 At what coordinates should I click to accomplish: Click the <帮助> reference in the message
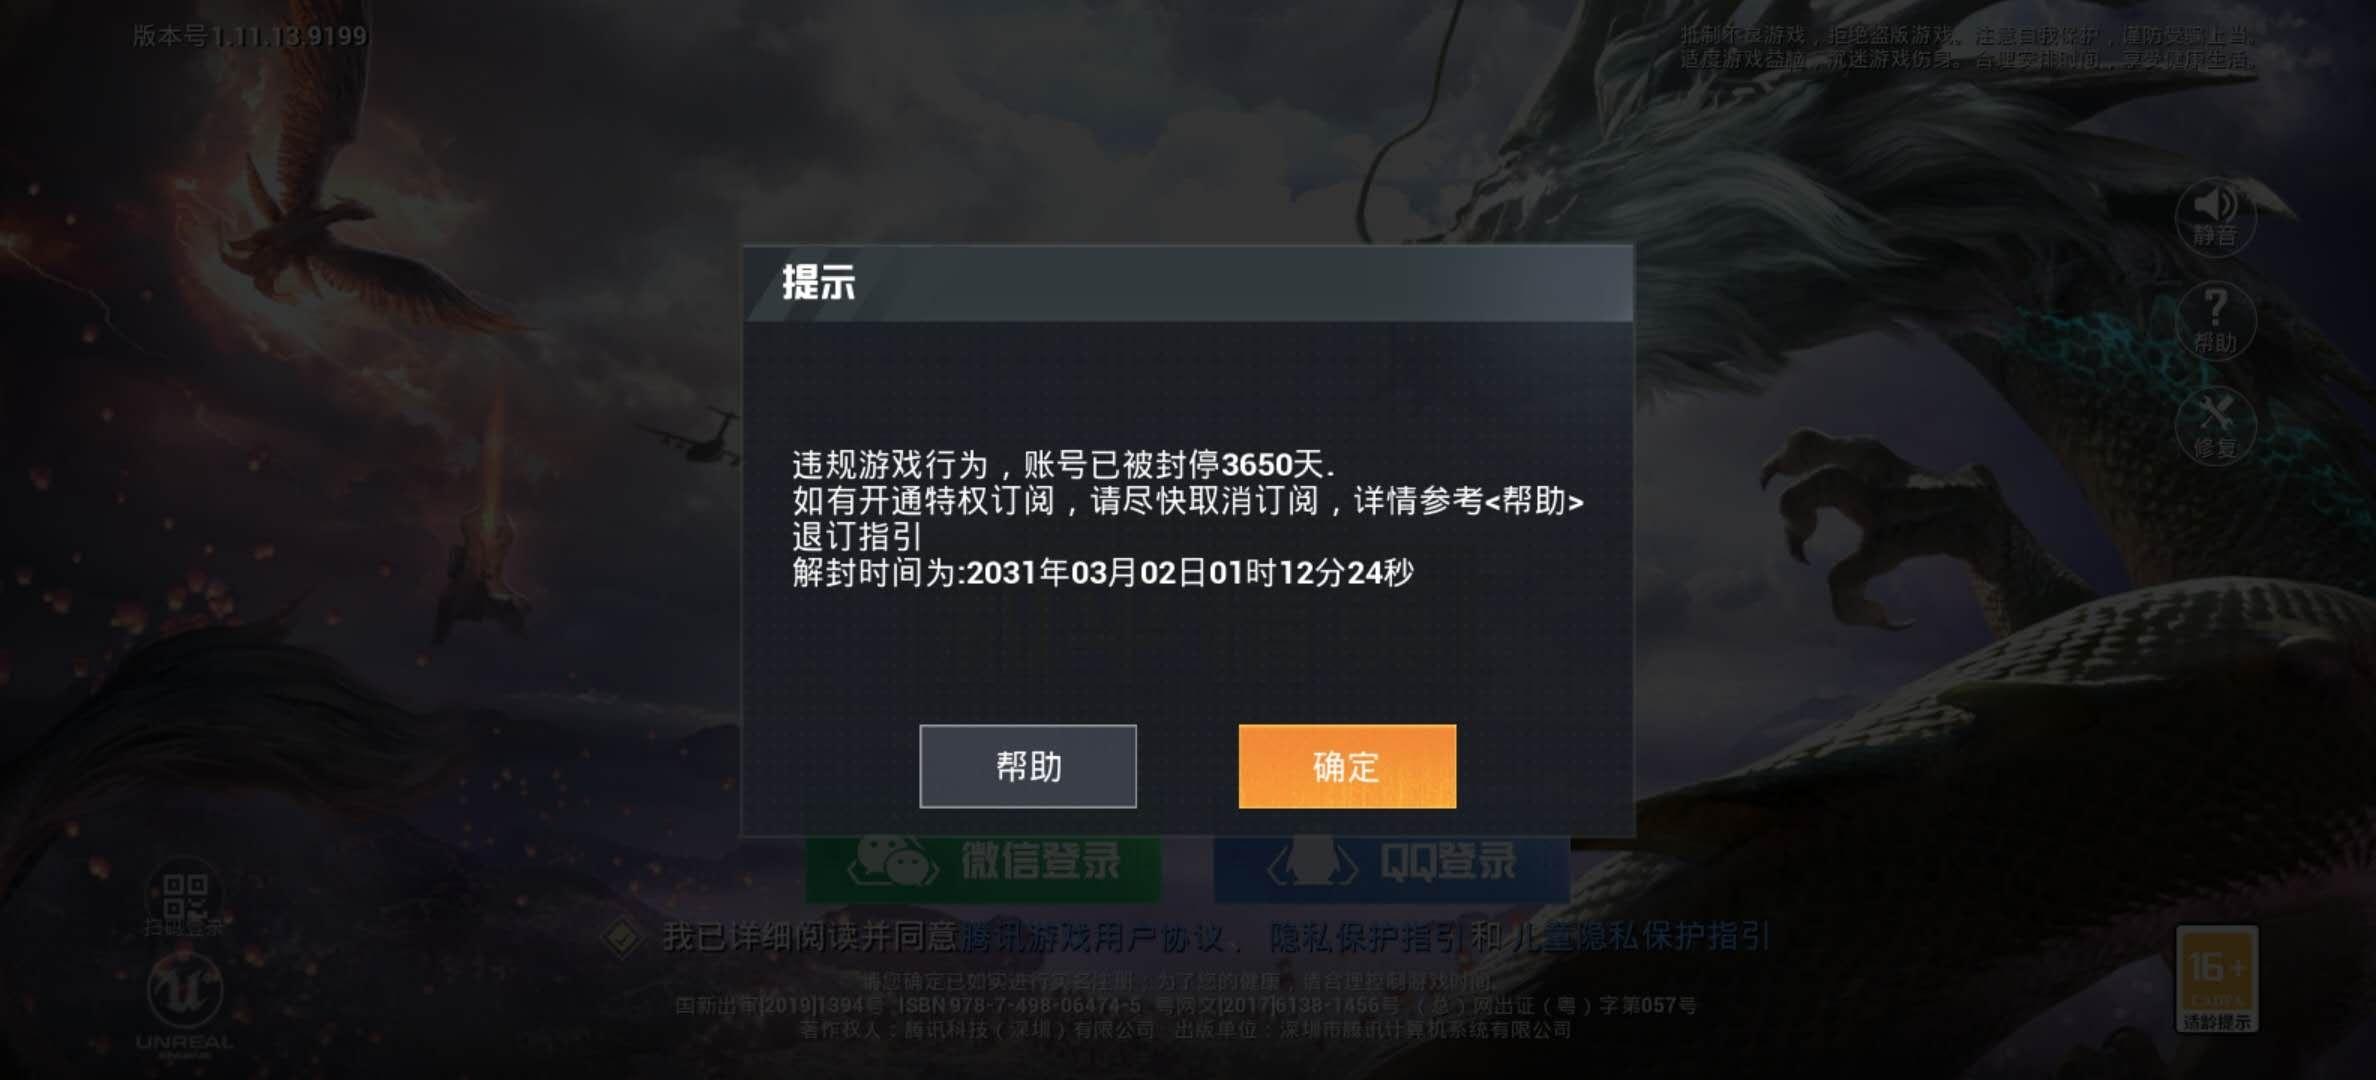click(x=1535, y=500)
